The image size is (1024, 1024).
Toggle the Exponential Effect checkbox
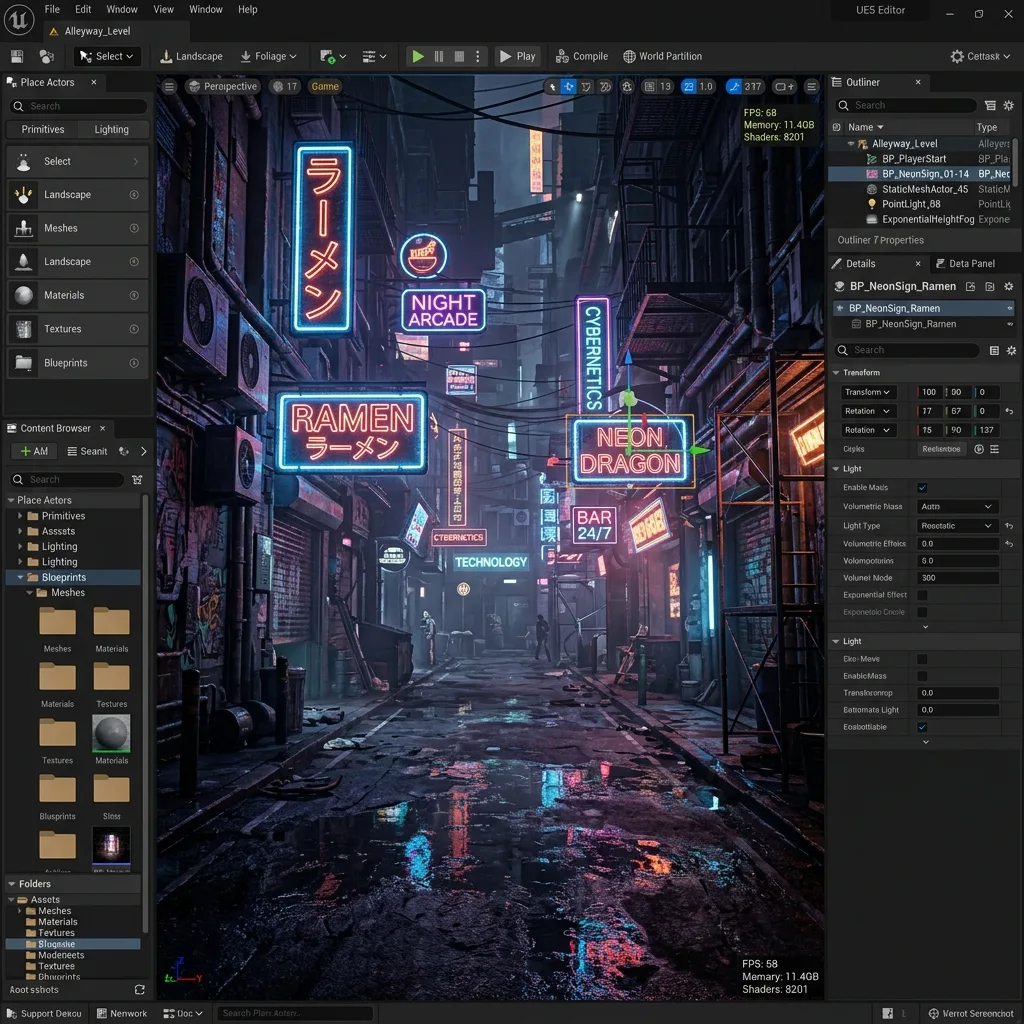point(922,595)
